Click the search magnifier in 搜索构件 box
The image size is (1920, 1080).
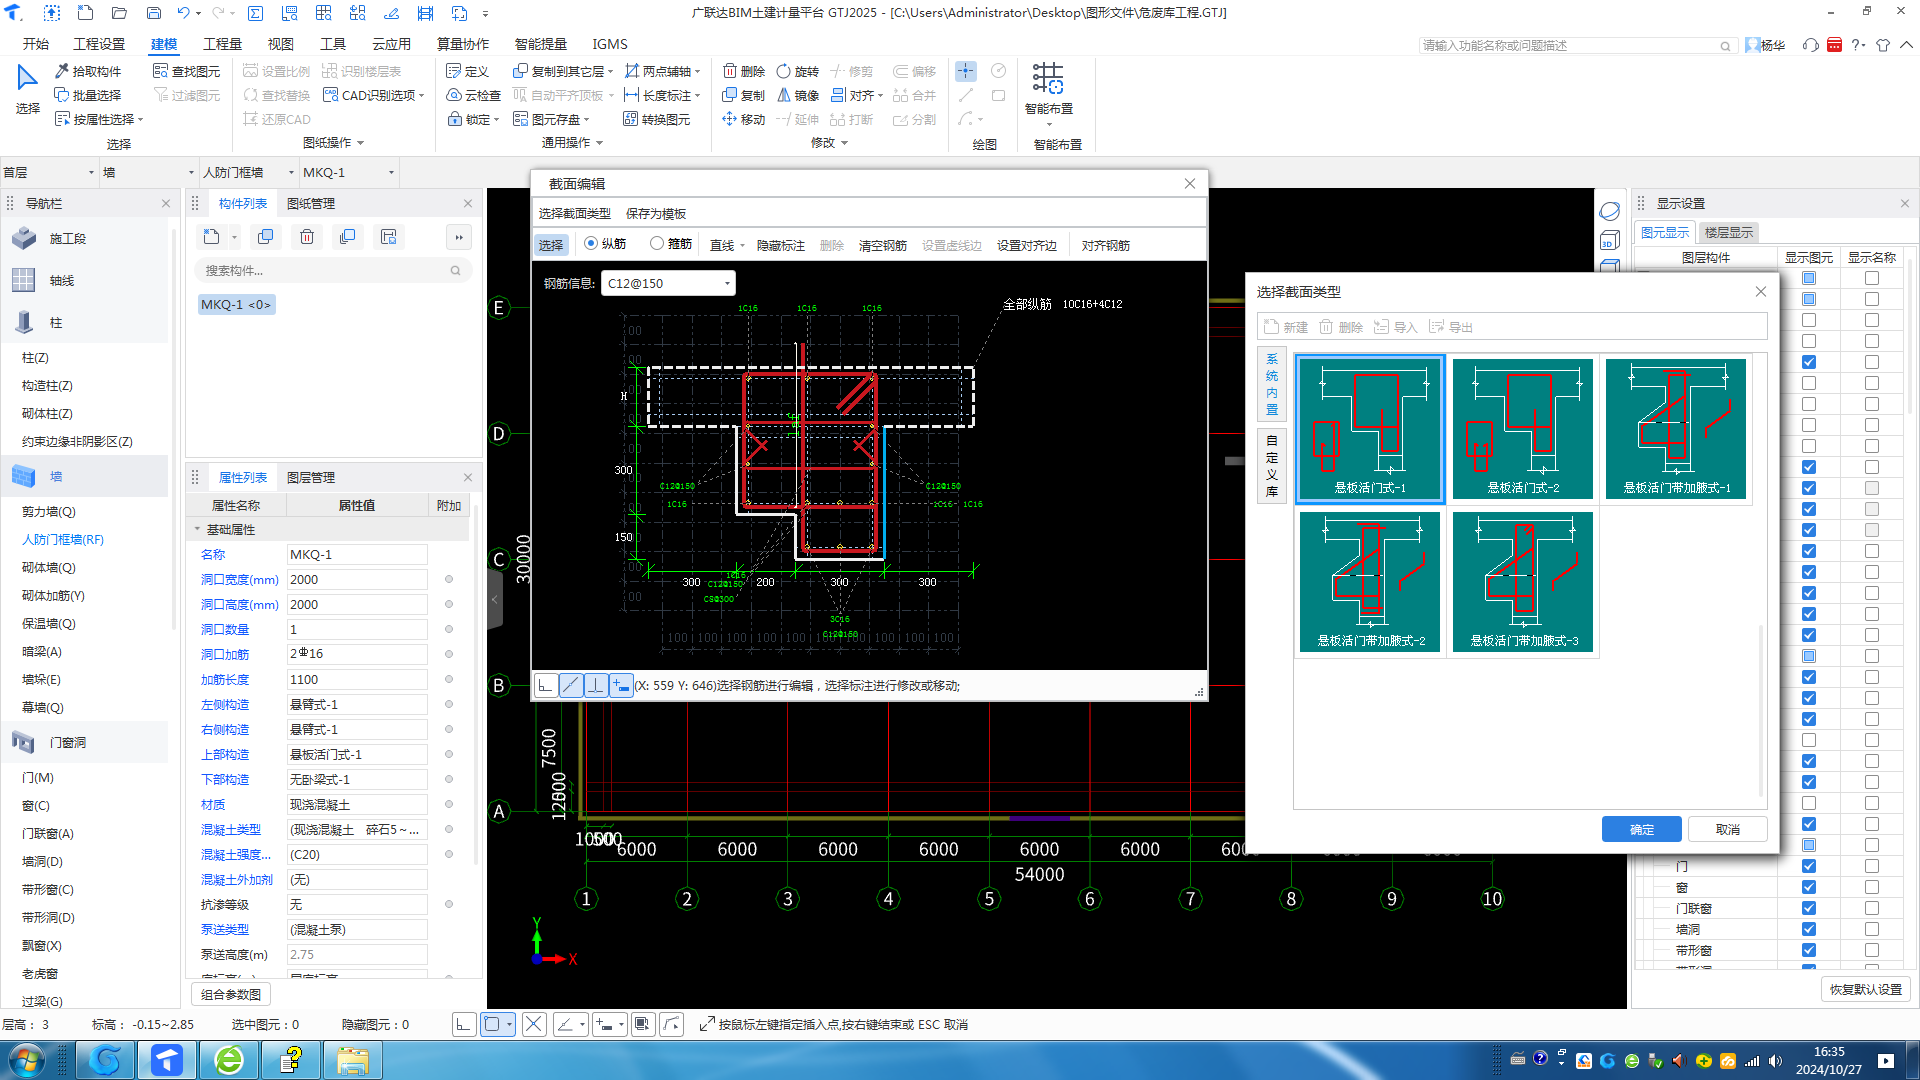(455, 271)
